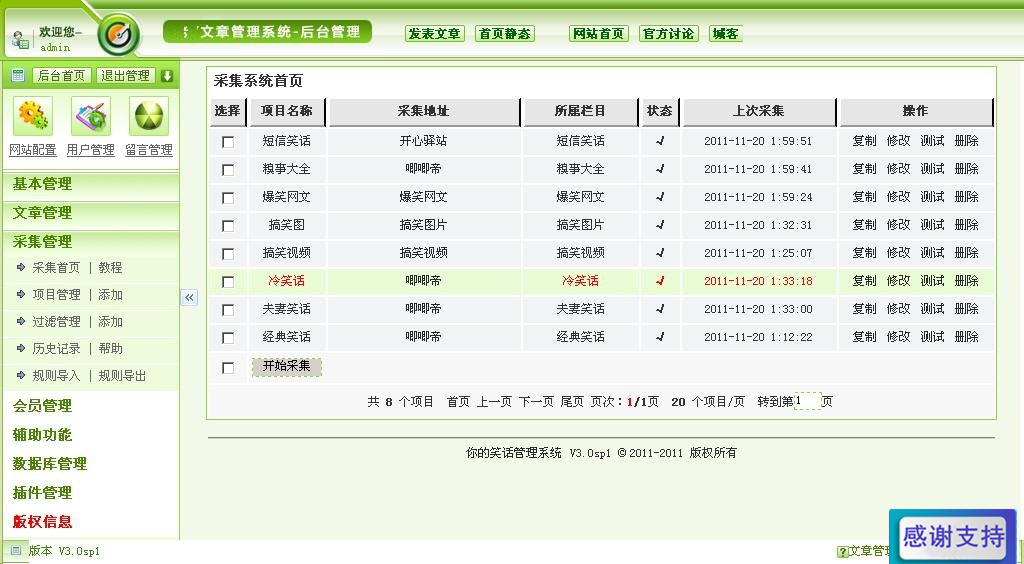
Task: Click timestamp 2011-11-20 1:25:07
Action: point(758,253)
